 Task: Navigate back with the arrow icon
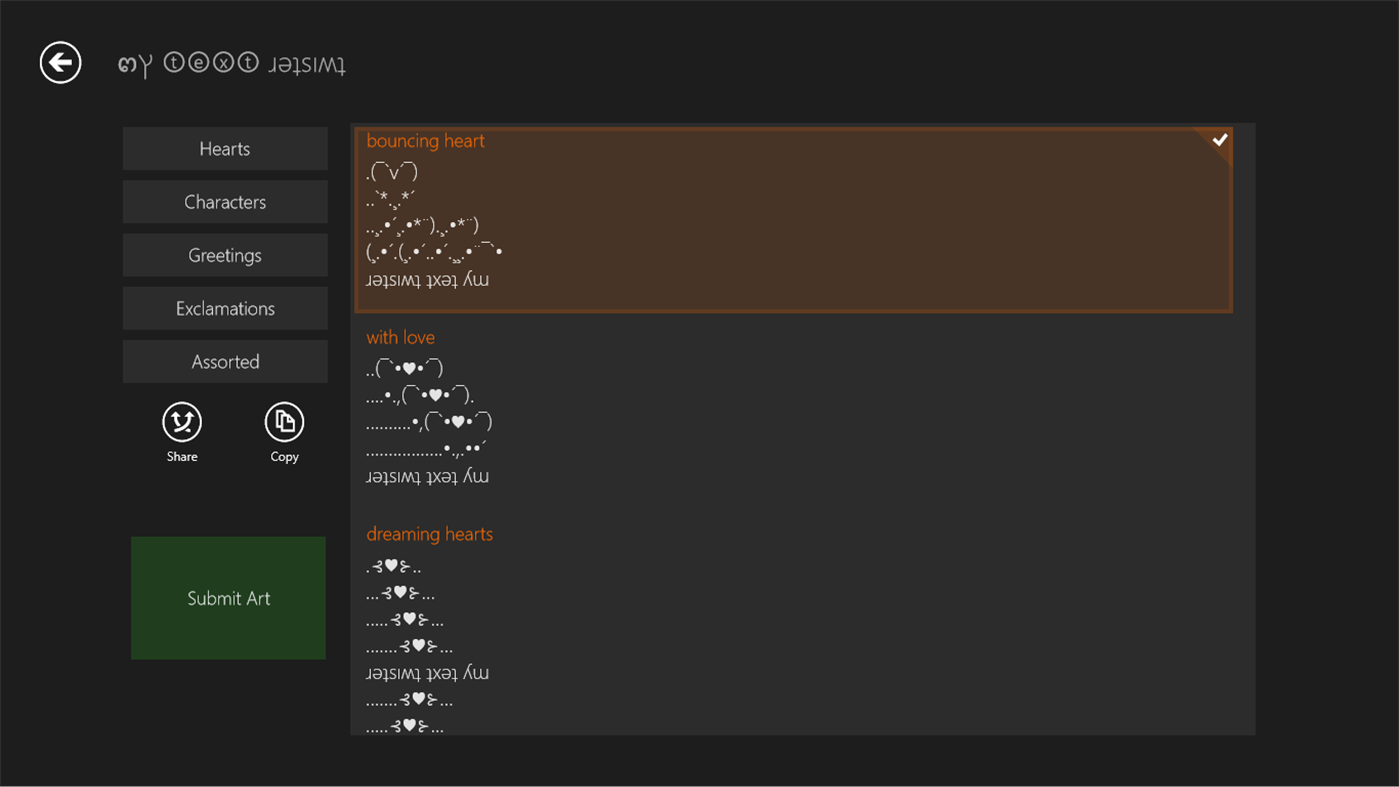click(x=59, y=62)
